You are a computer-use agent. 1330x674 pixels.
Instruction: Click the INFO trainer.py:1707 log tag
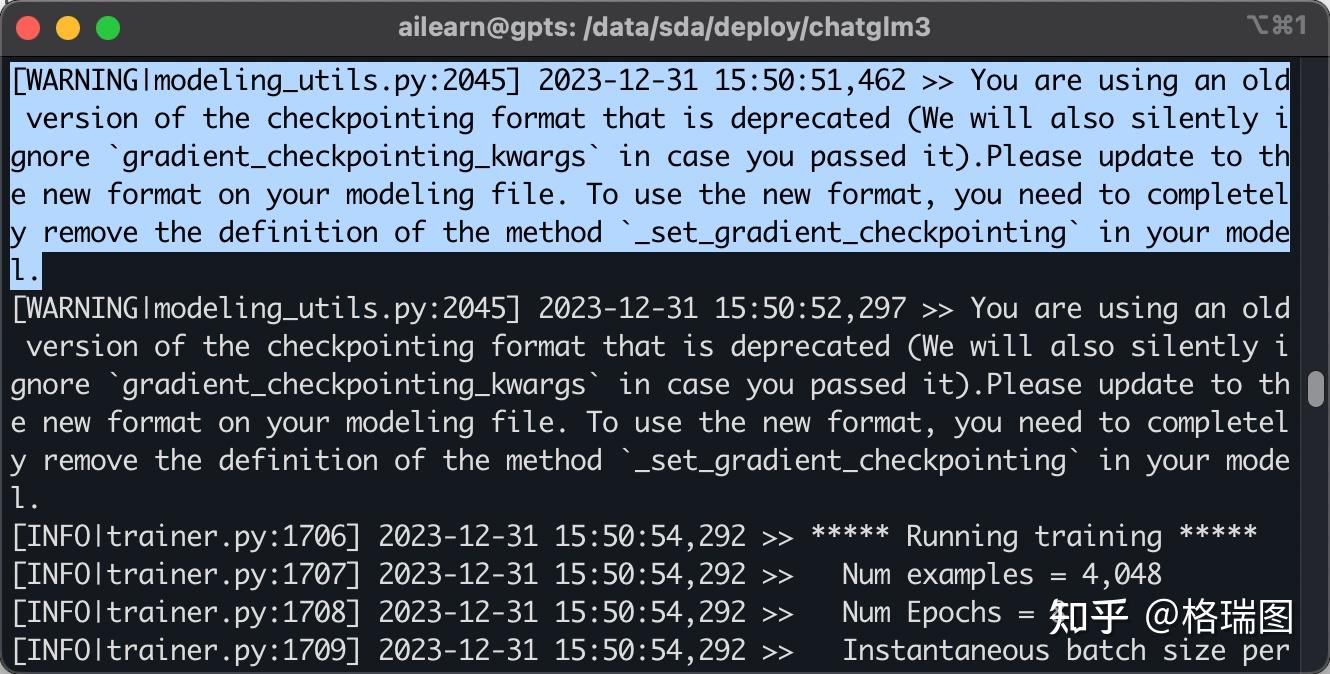coord(186,574)
